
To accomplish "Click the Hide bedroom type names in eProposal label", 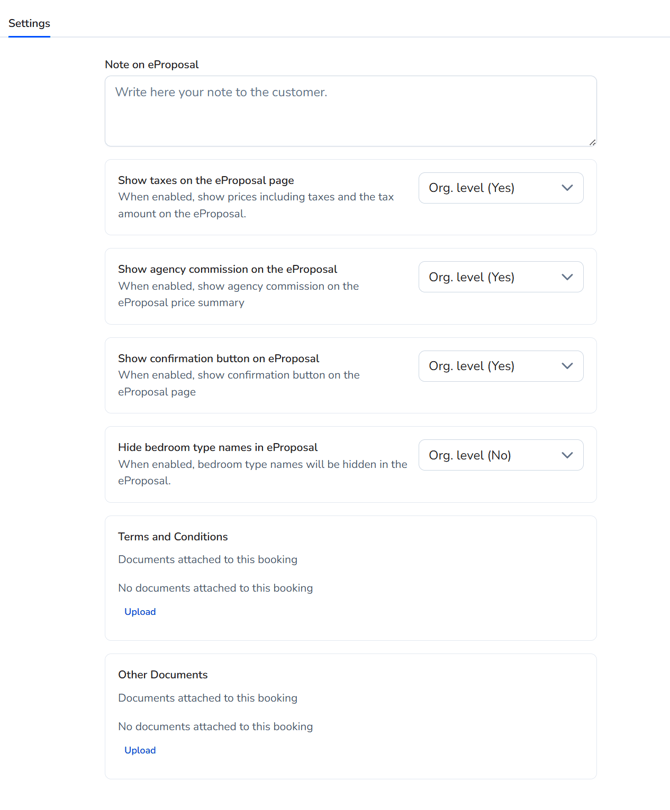I will tap(218, 447).
